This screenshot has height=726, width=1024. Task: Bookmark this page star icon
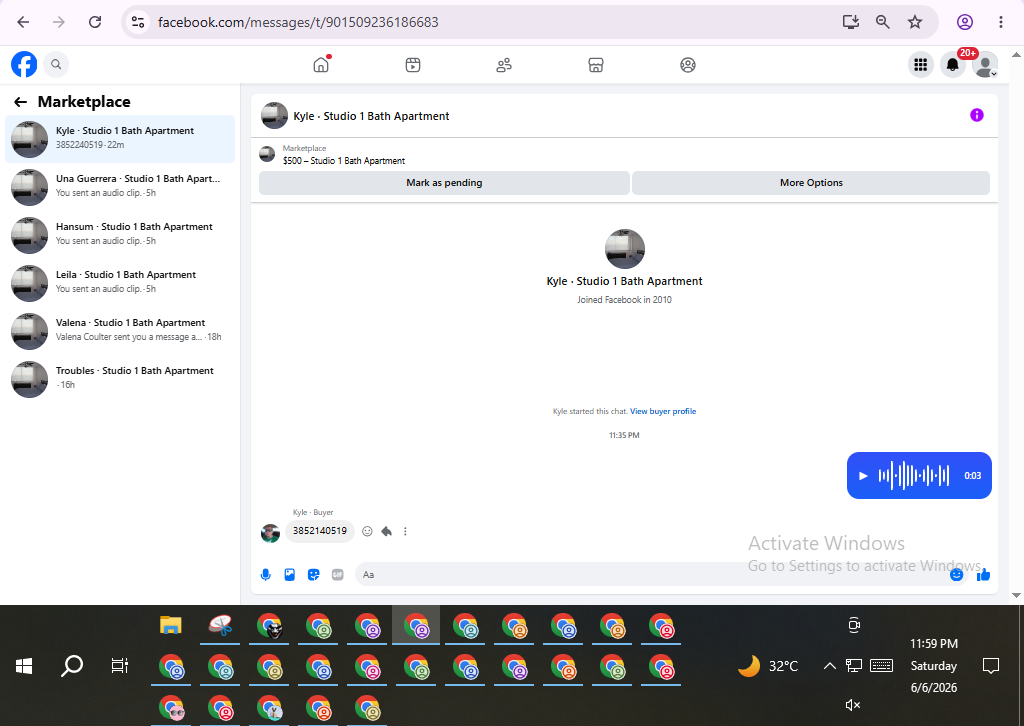[915, 22]
